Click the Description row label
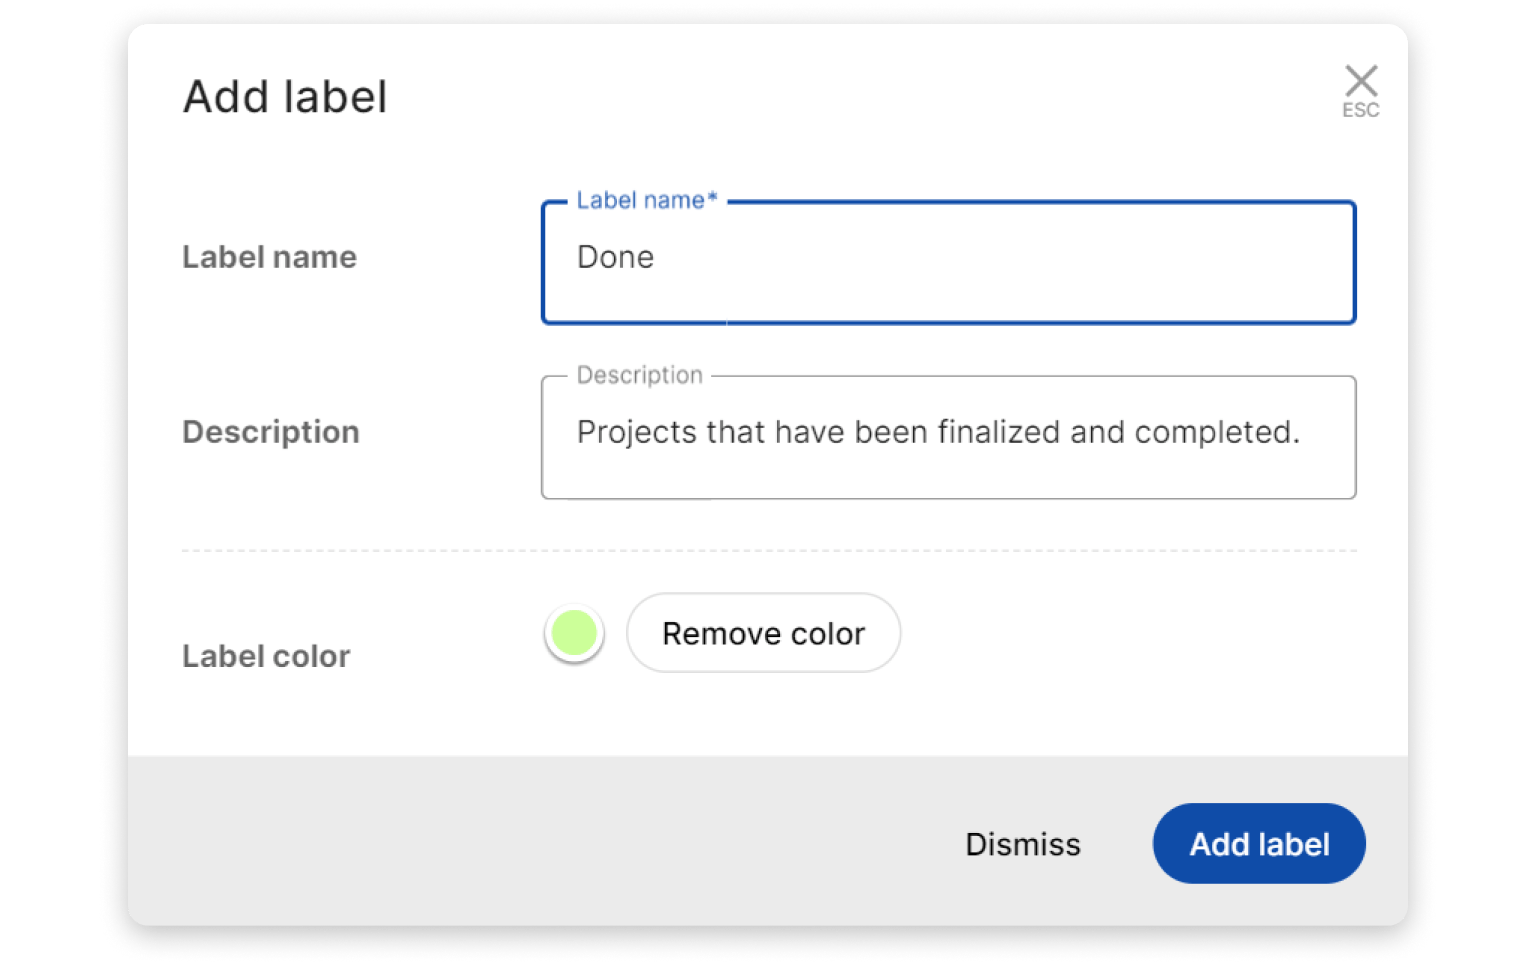Screen dimensions: 1536x966 [x=270, y=432]
